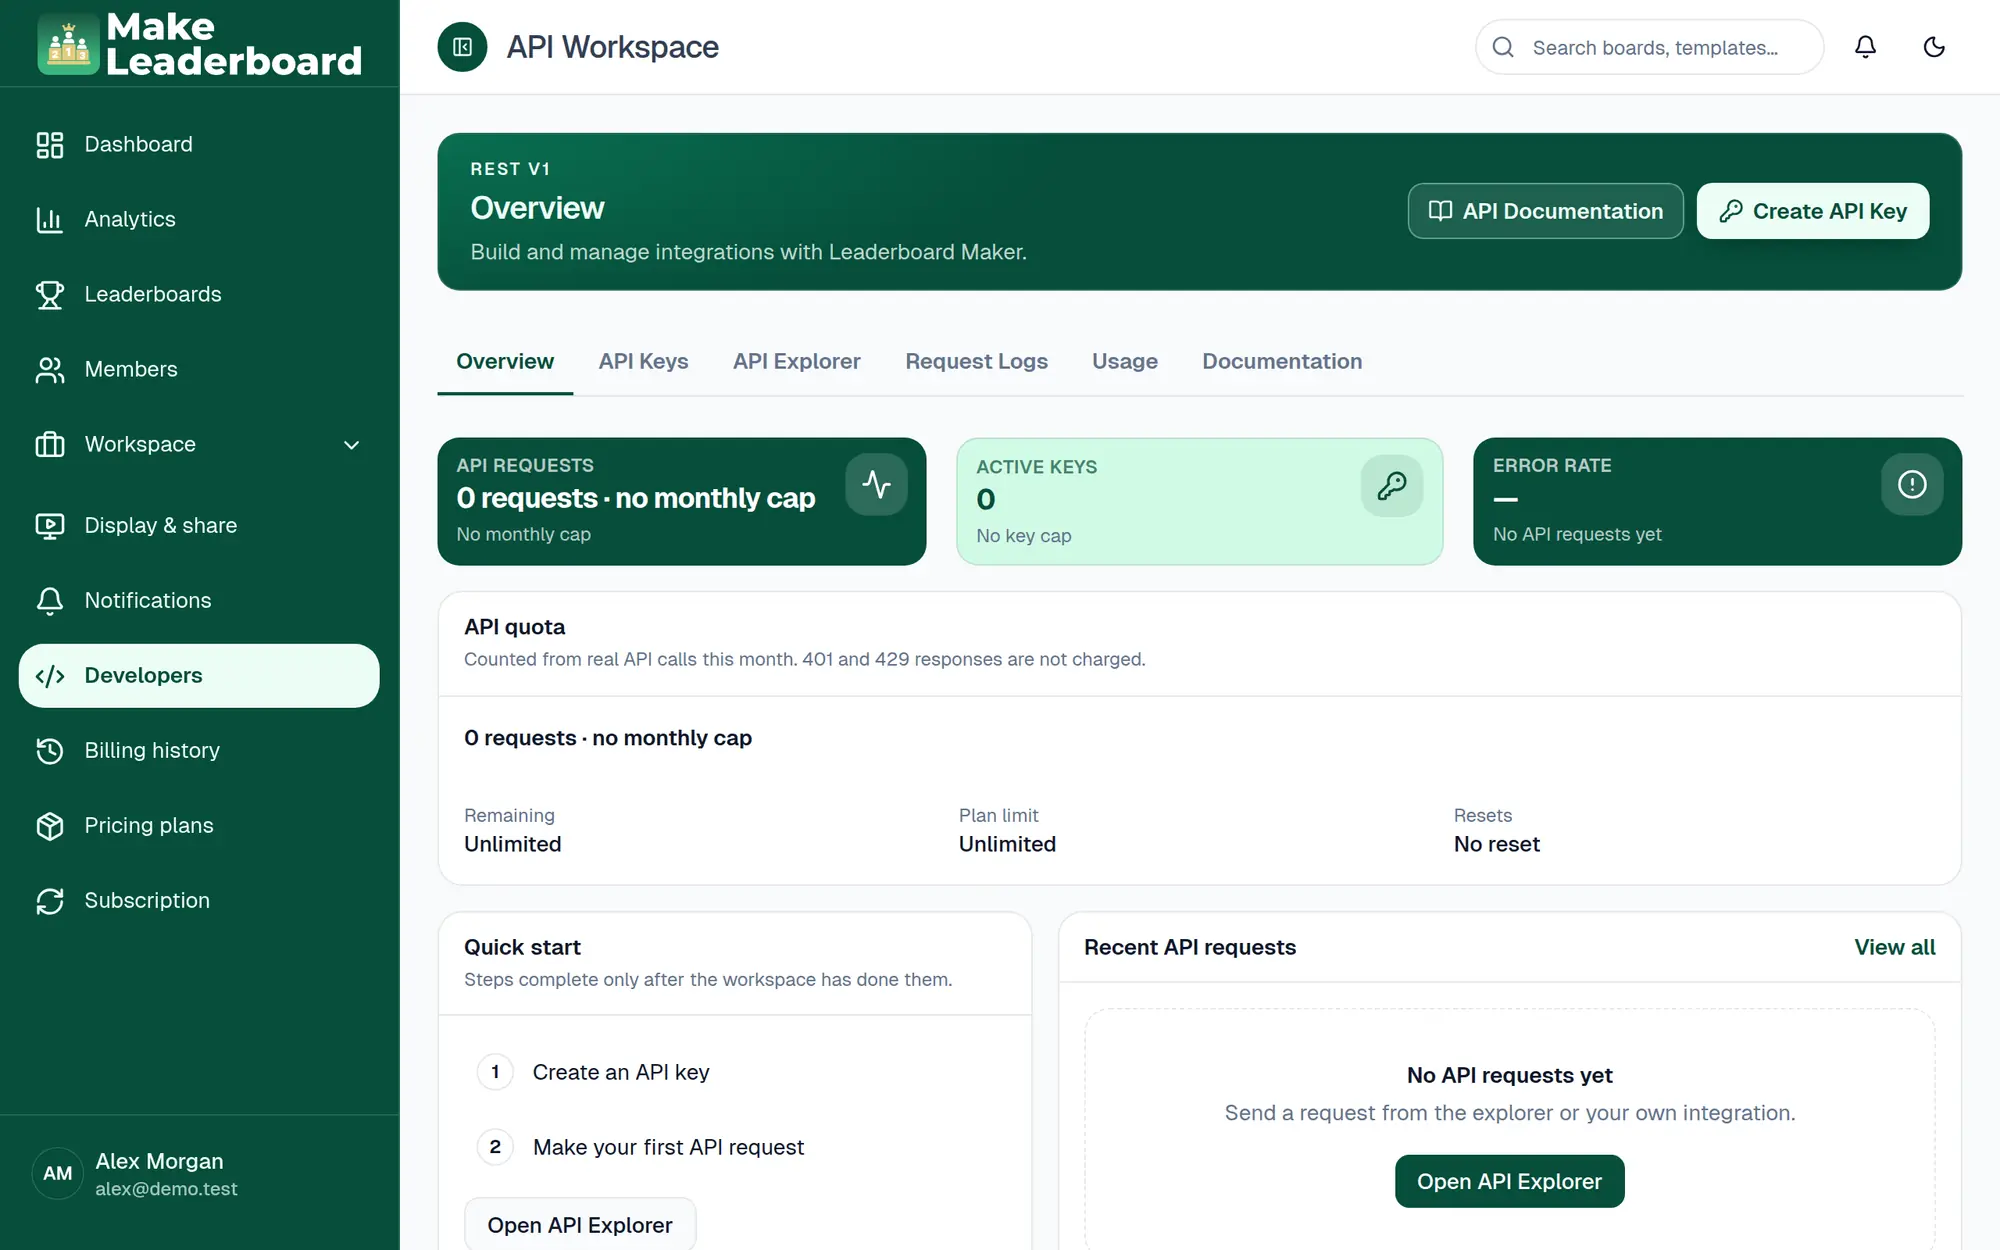Viewport: 2000px width, 1250px height.
Task: Click the Notifications bell icon in sidebar
Action: coord(50,601)
